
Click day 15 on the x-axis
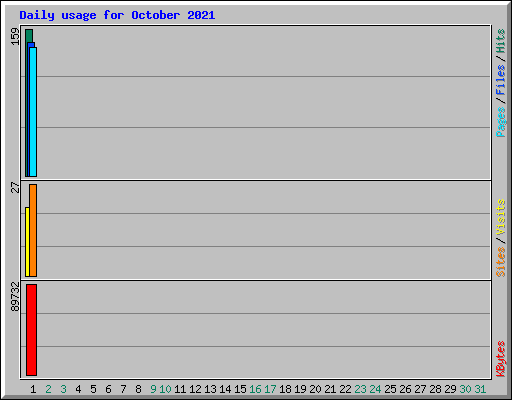pyautogui.click(x=240, y=389)
